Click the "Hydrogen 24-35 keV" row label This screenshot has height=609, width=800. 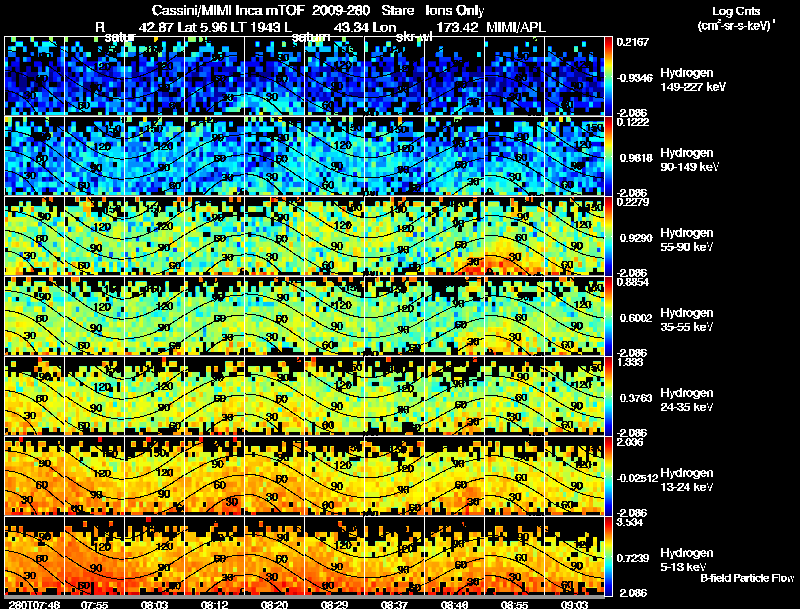687,400
